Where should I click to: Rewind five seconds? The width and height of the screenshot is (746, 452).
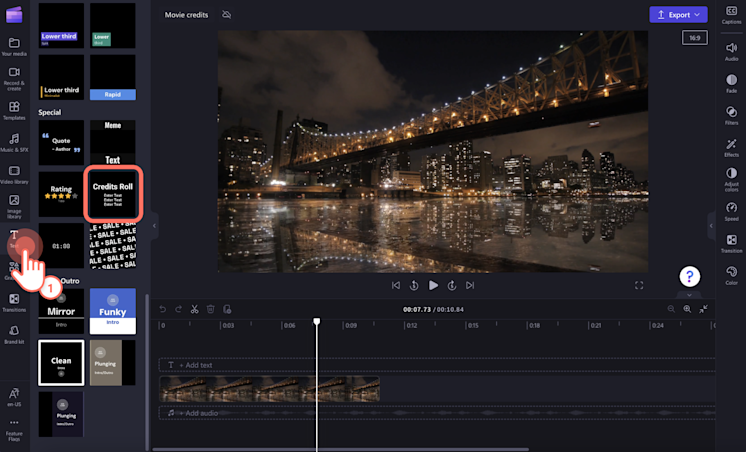[x=414, y=285]
